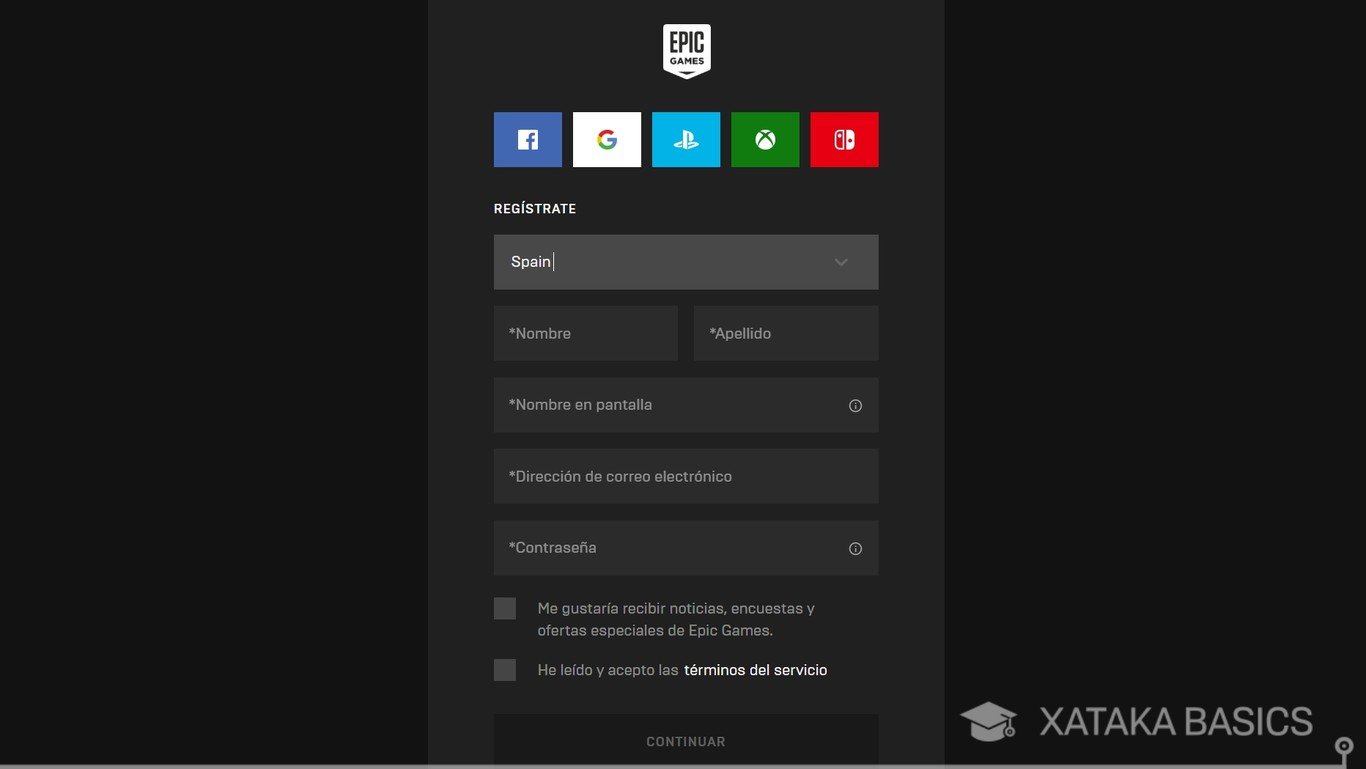Sign up with Xbox Live
The height and width of the screenshot is (769, 1366).
765,139
